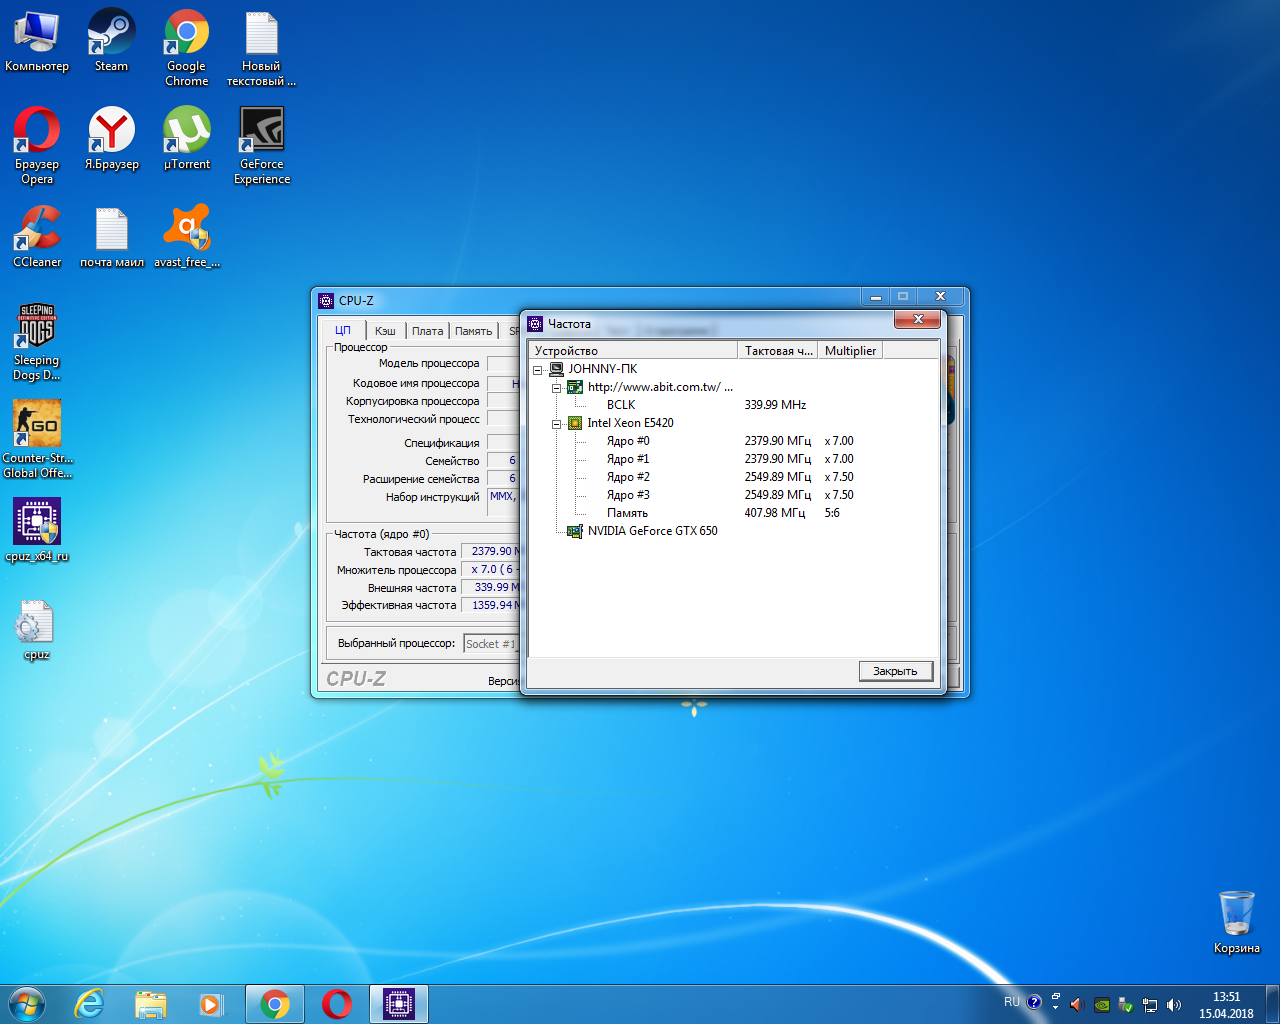The height and width of the screenshot is (1024, 1280).
Task: Close the Частота dialog with the X
Action: point(917,319)
